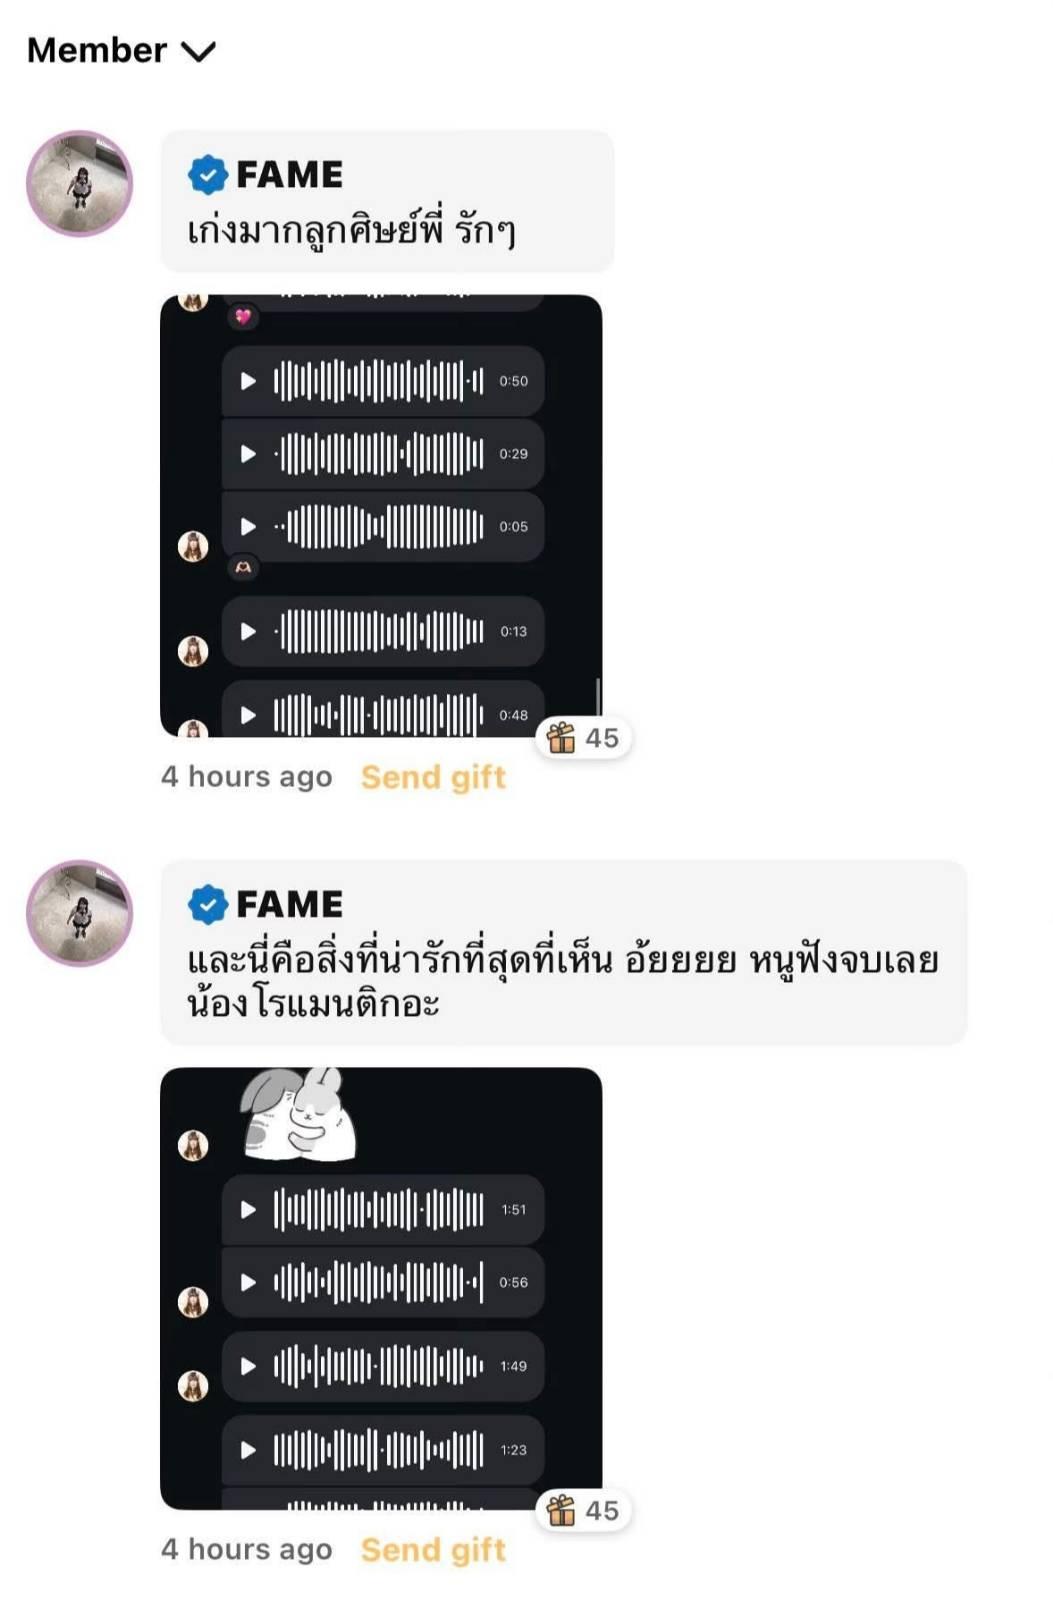
Task: Seek within the 1:51 audio waveform
Action: click(378, 1210)
